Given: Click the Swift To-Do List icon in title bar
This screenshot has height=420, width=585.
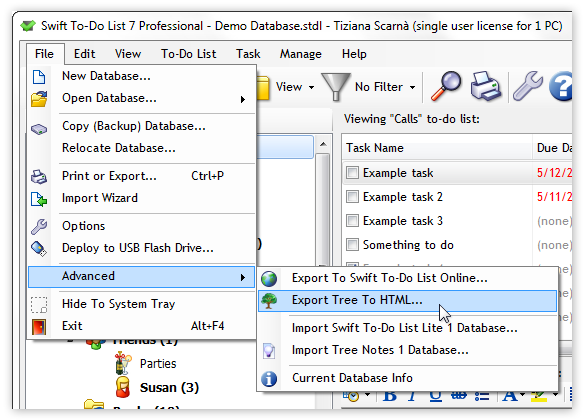Looking at the screenshot, I should coord(28,26).
